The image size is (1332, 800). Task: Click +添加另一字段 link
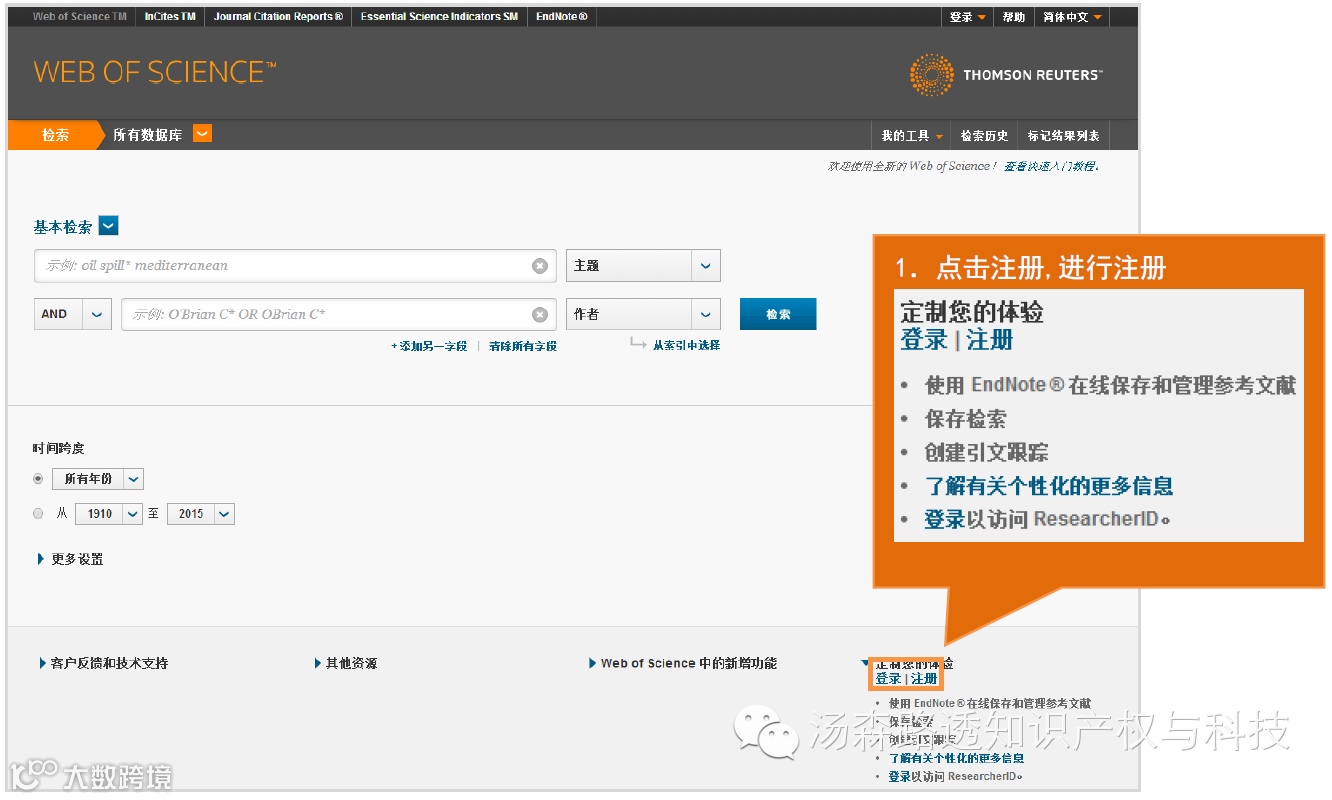point(429,346)
